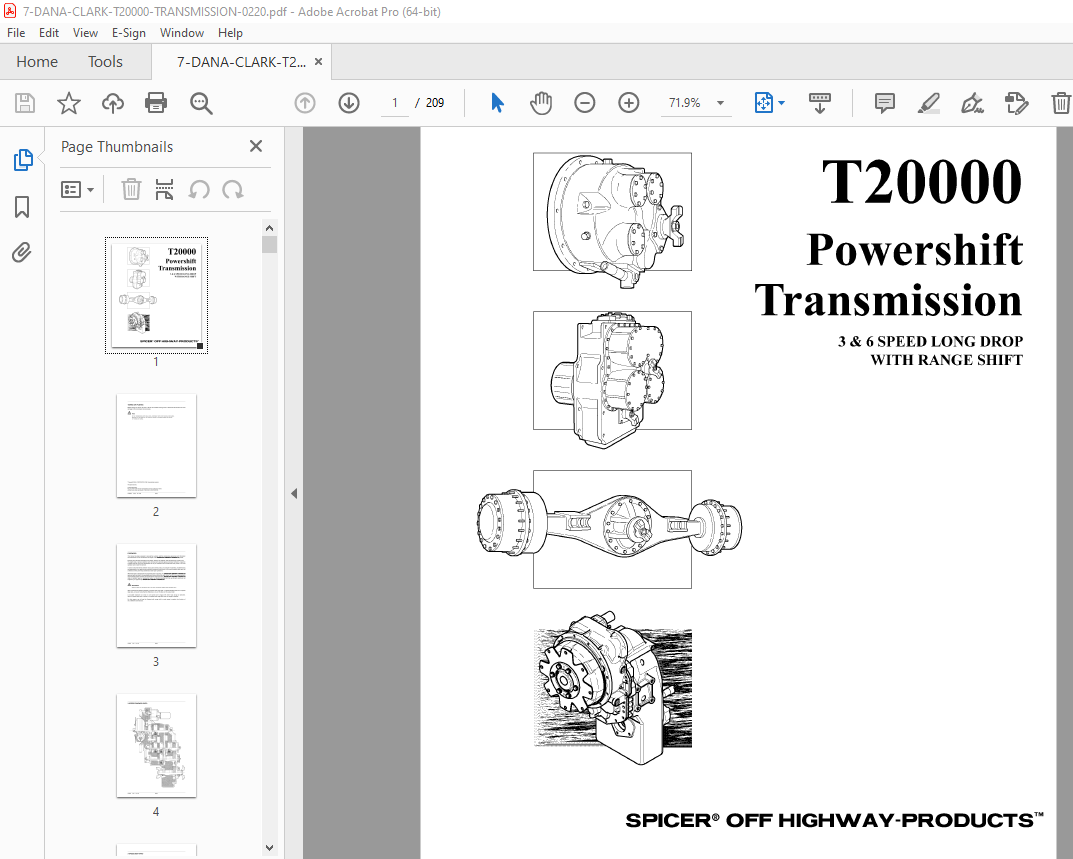Select page 4 thumbnail

[x=156, y=745]
